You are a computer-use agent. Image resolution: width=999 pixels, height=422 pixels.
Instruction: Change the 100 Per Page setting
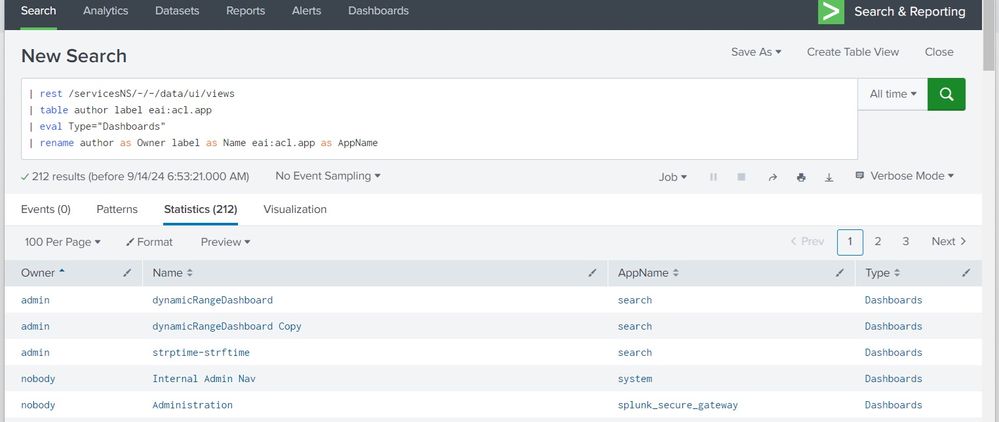tap(62, 242)
